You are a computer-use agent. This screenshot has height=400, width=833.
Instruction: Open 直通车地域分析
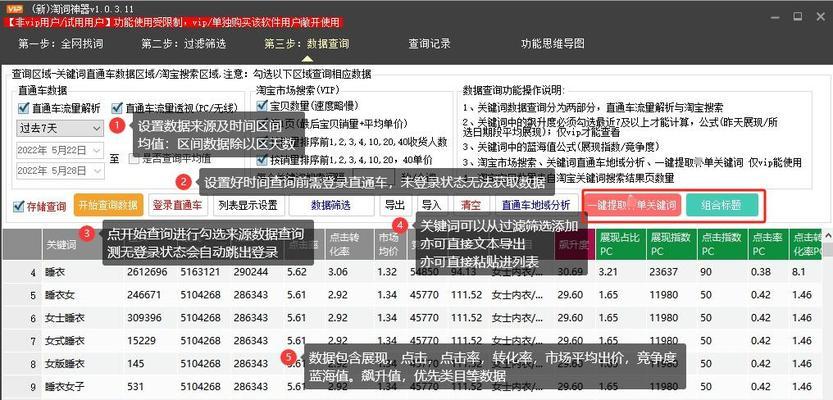coord(536,206)
